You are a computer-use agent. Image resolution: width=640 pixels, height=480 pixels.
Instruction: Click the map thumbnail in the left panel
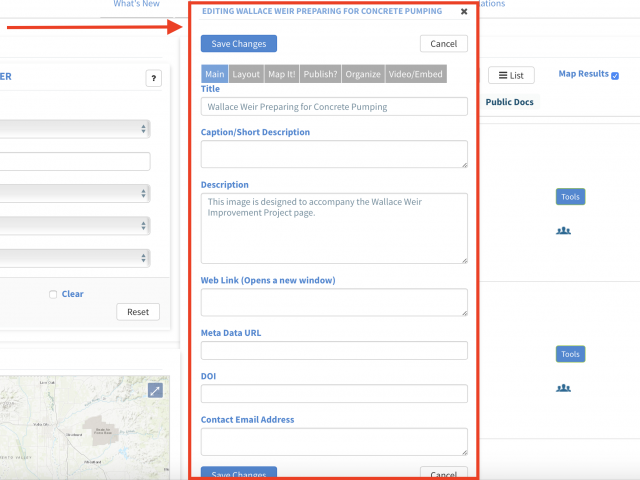click(84, 427)
